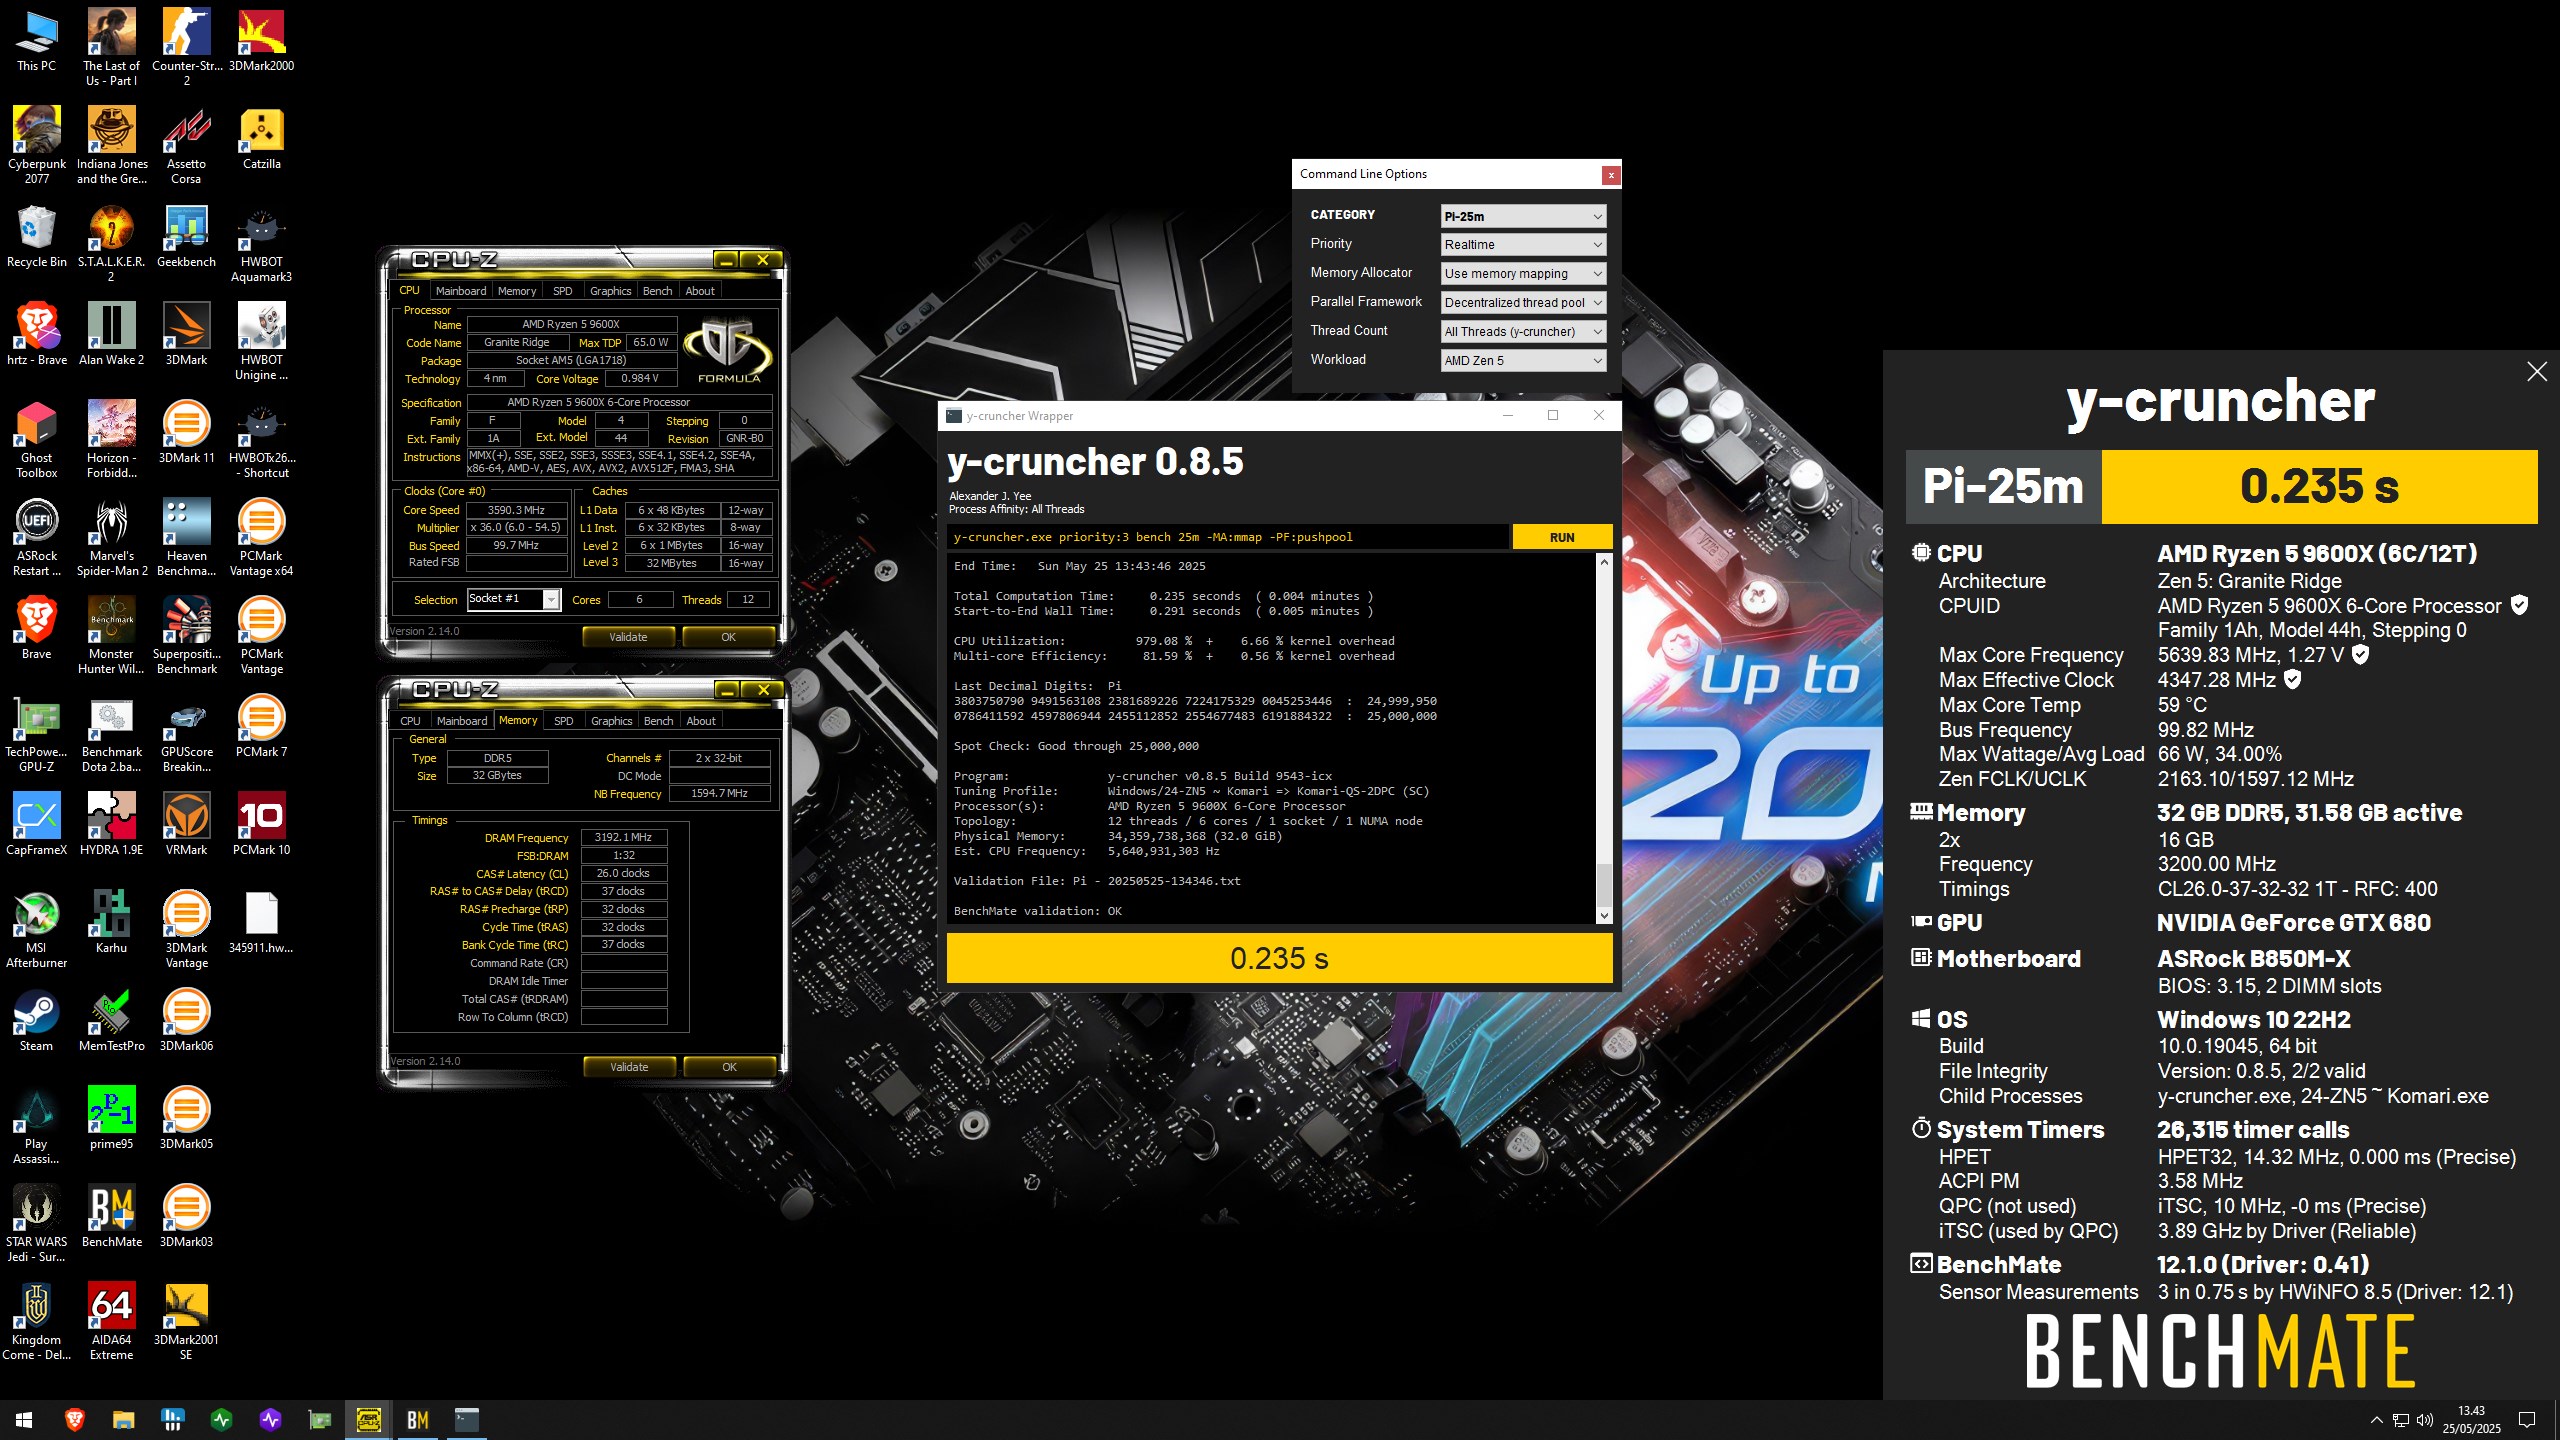Screen dimensions: 2560x1440
Task: Select the 3DMark2001 SE desktop icon
Action: click(x=187, y=1323)
